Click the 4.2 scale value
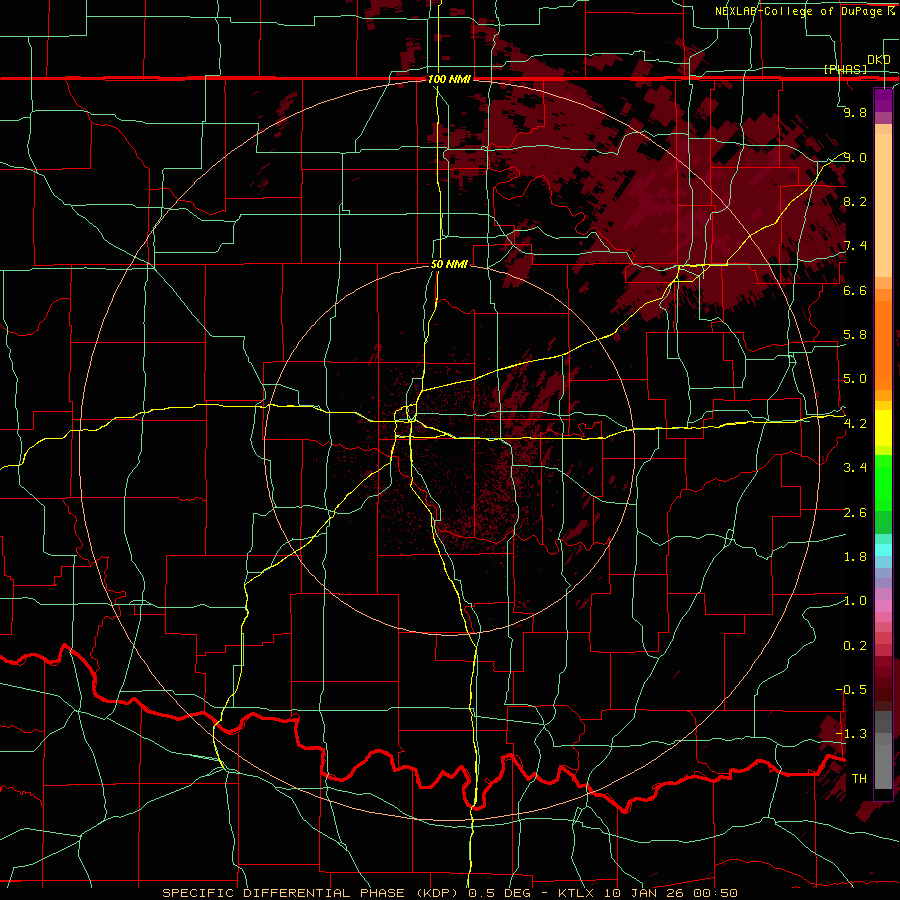The height and width of the screenshot is (900, 900). tap(855, 424)
